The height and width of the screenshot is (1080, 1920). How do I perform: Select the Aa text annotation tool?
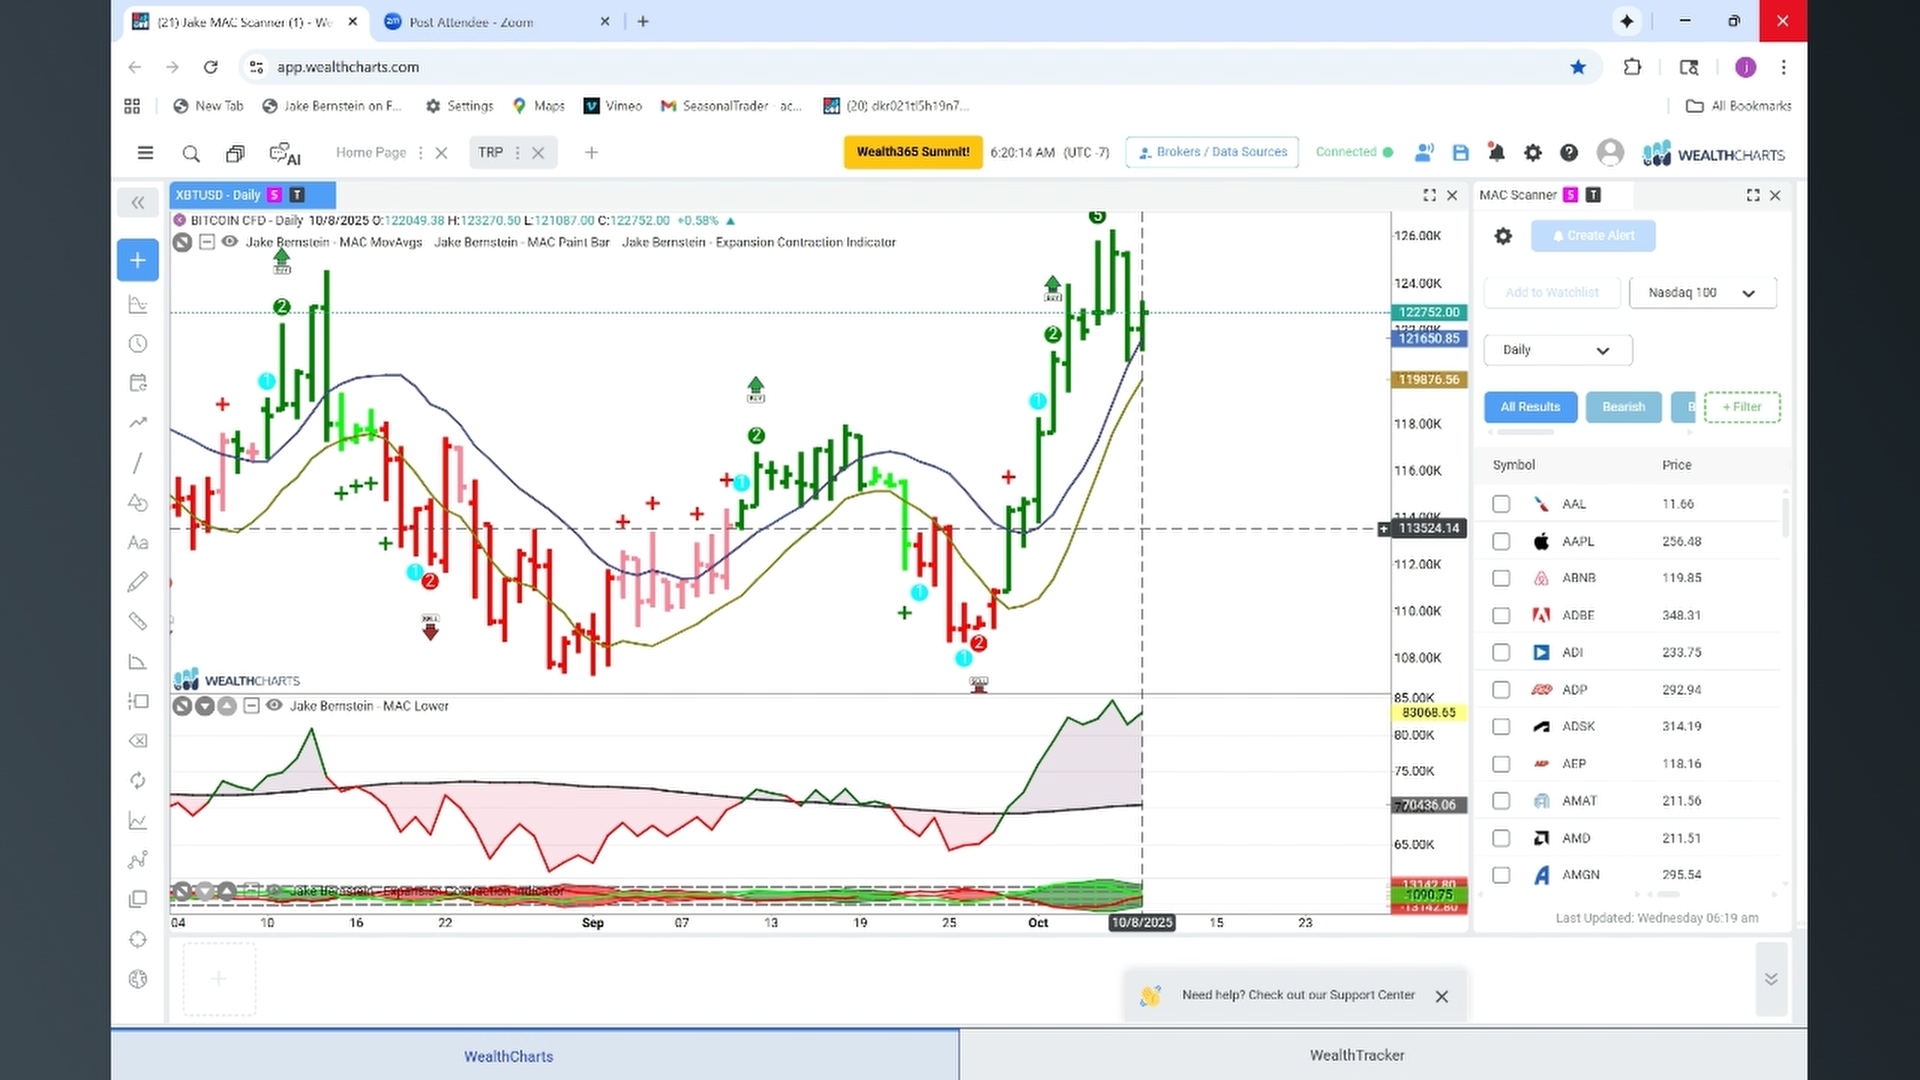pyautogui.click(x=138, y=542)
